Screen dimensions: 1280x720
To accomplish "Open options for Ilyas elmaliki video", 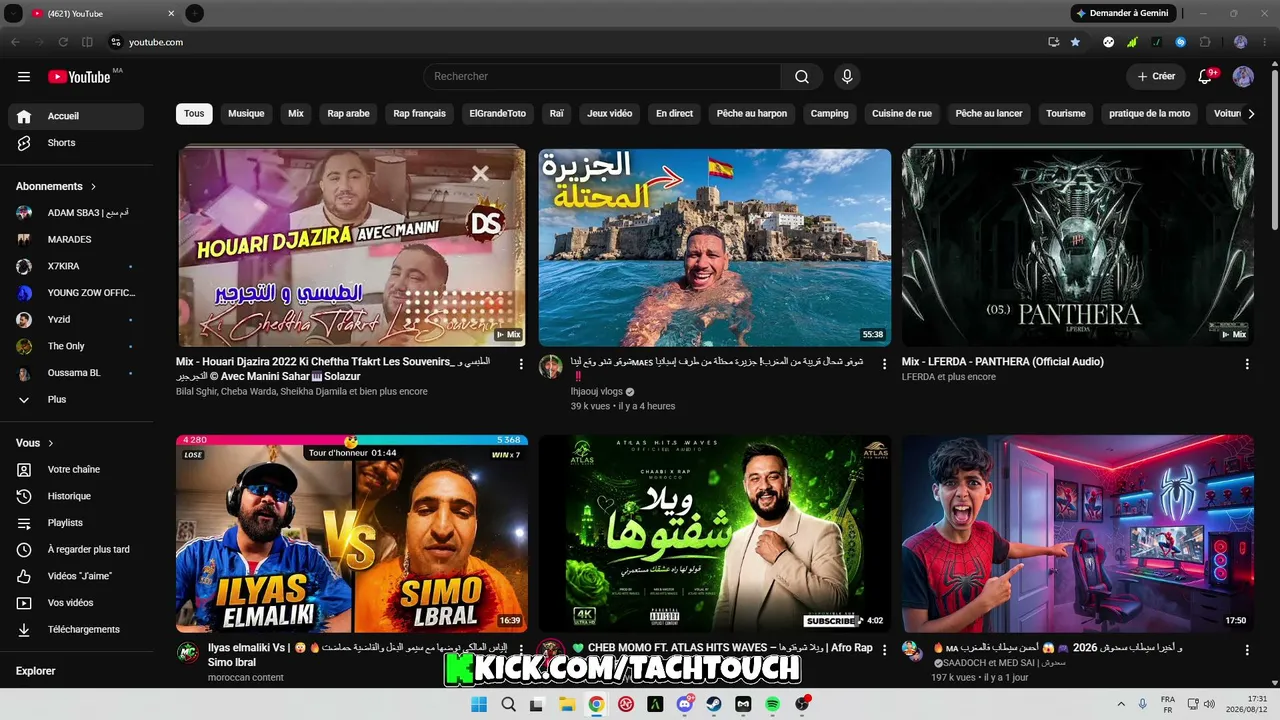I will (521, 651).
